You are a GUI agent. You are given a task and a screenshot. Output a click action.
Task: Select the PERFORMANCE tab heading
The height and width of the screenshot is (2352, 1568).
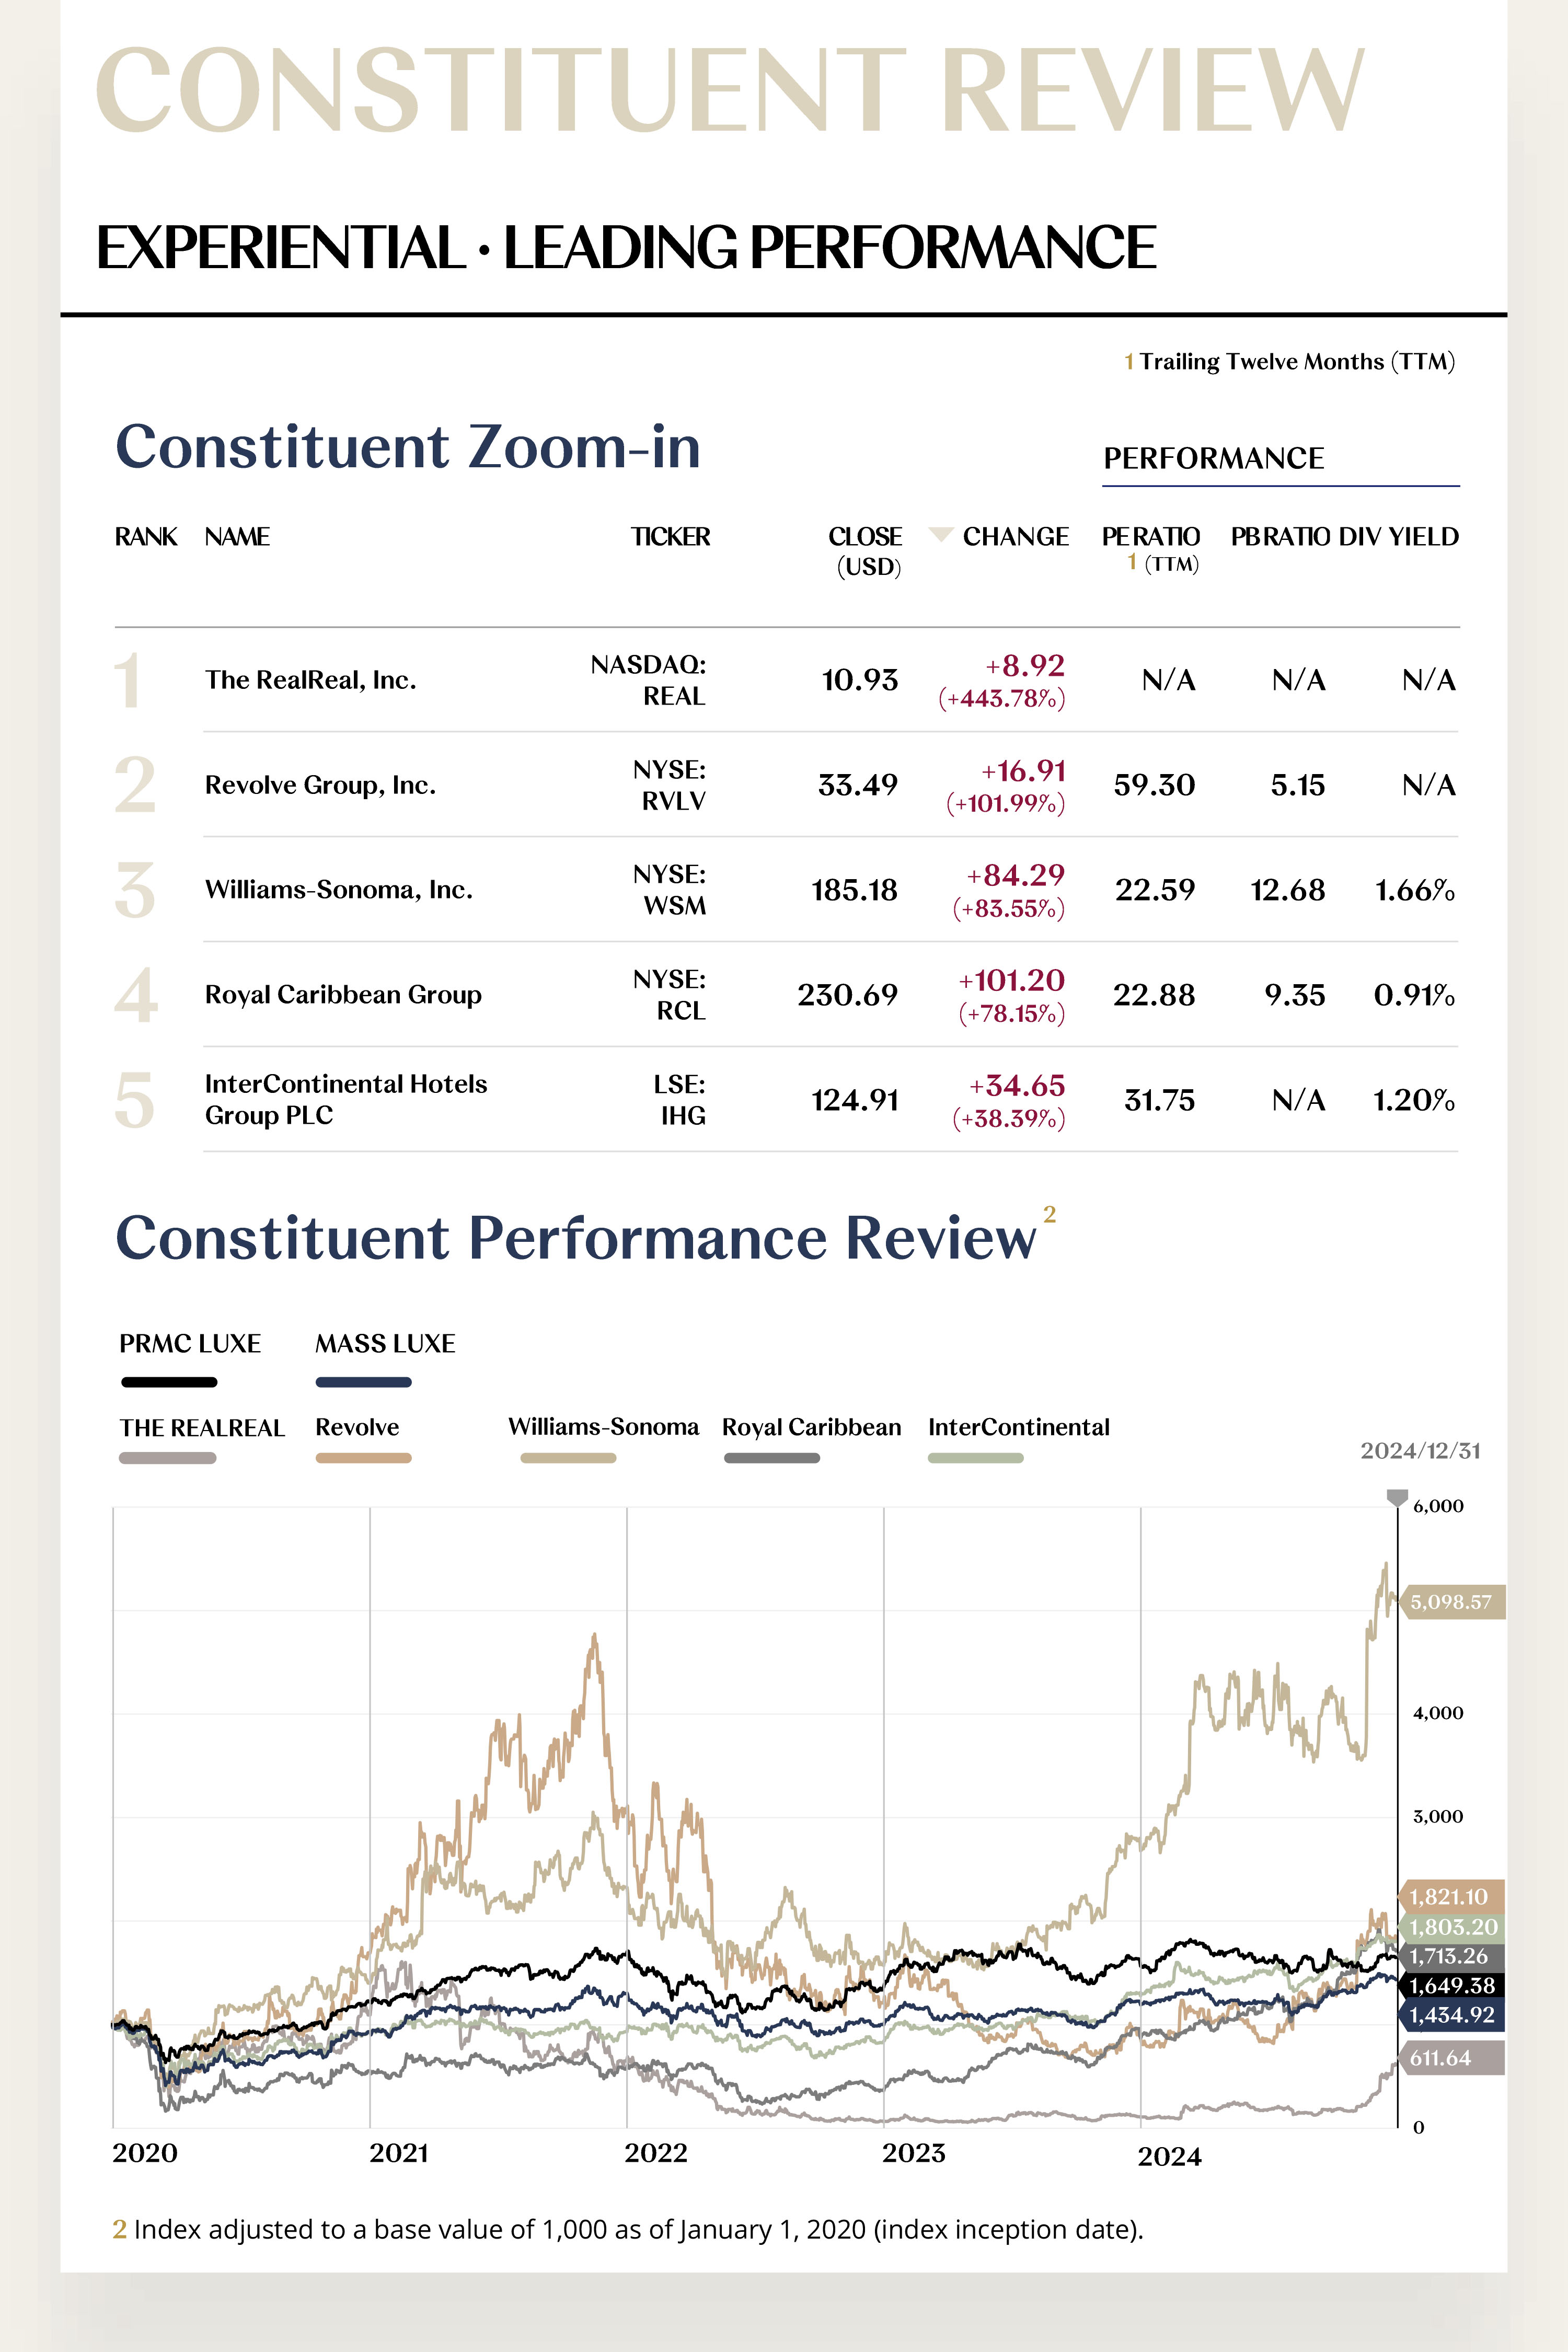coord(1213,459)
